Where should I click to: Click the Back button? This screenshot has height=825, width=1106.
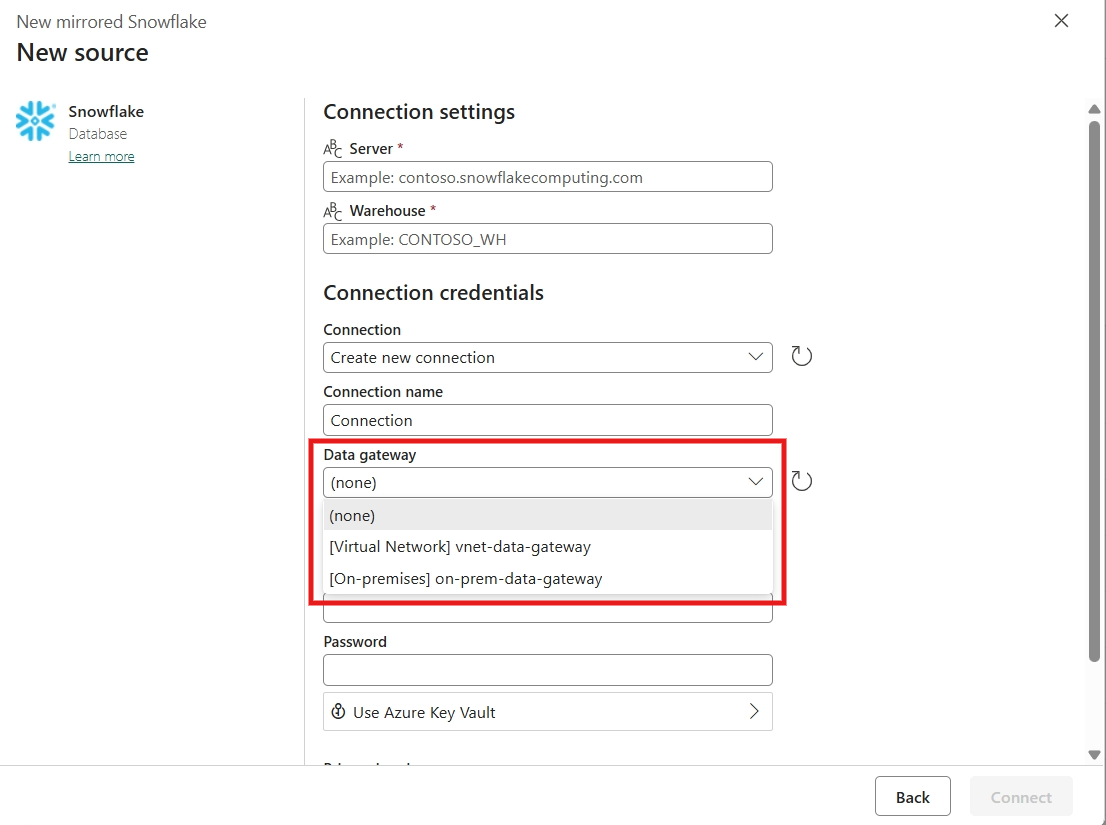pos(912,796)
